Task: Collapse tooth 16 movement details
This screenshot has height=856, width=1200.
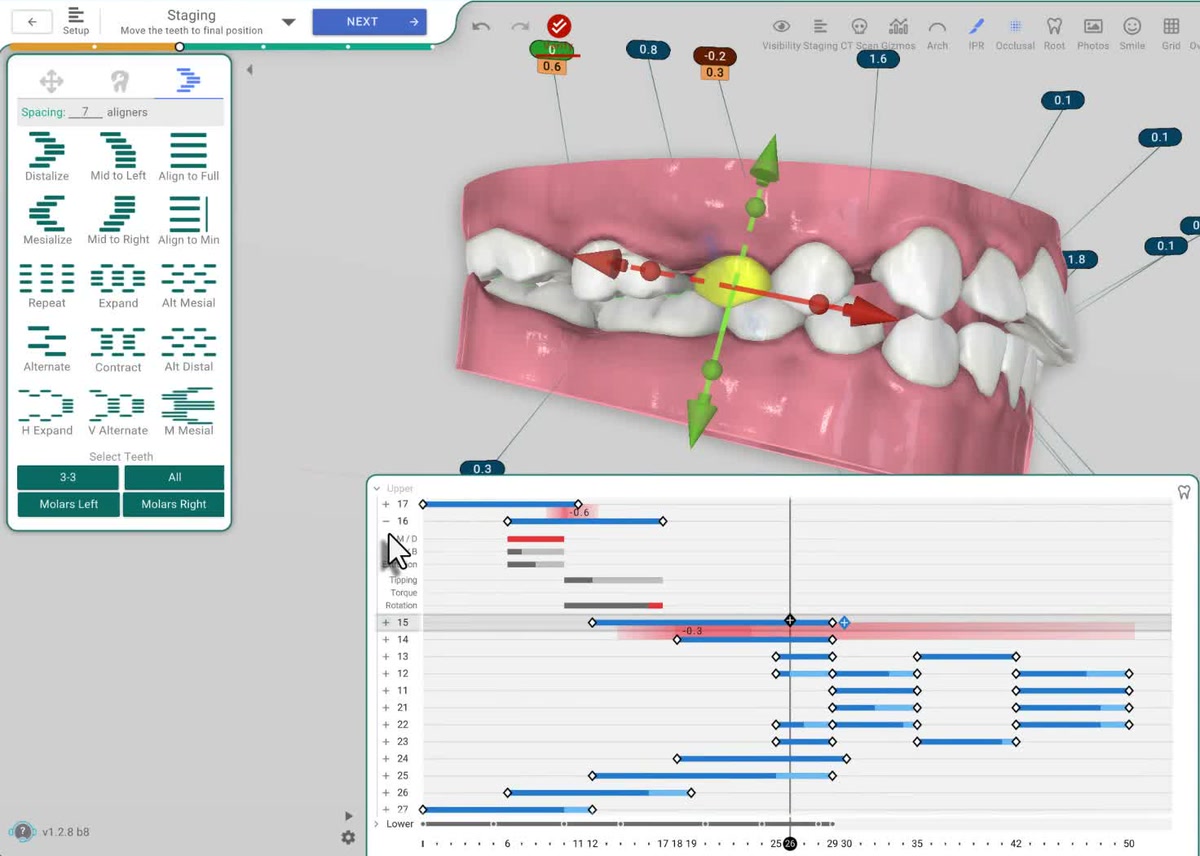Action: click(x=386, y=521)
